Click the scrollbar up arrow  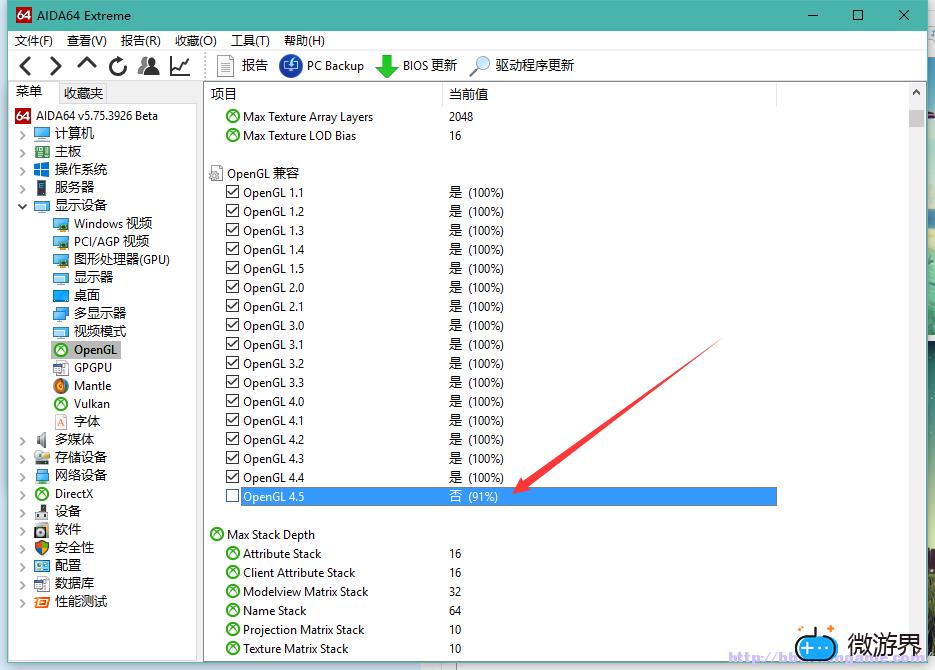(x=916, y=93)
